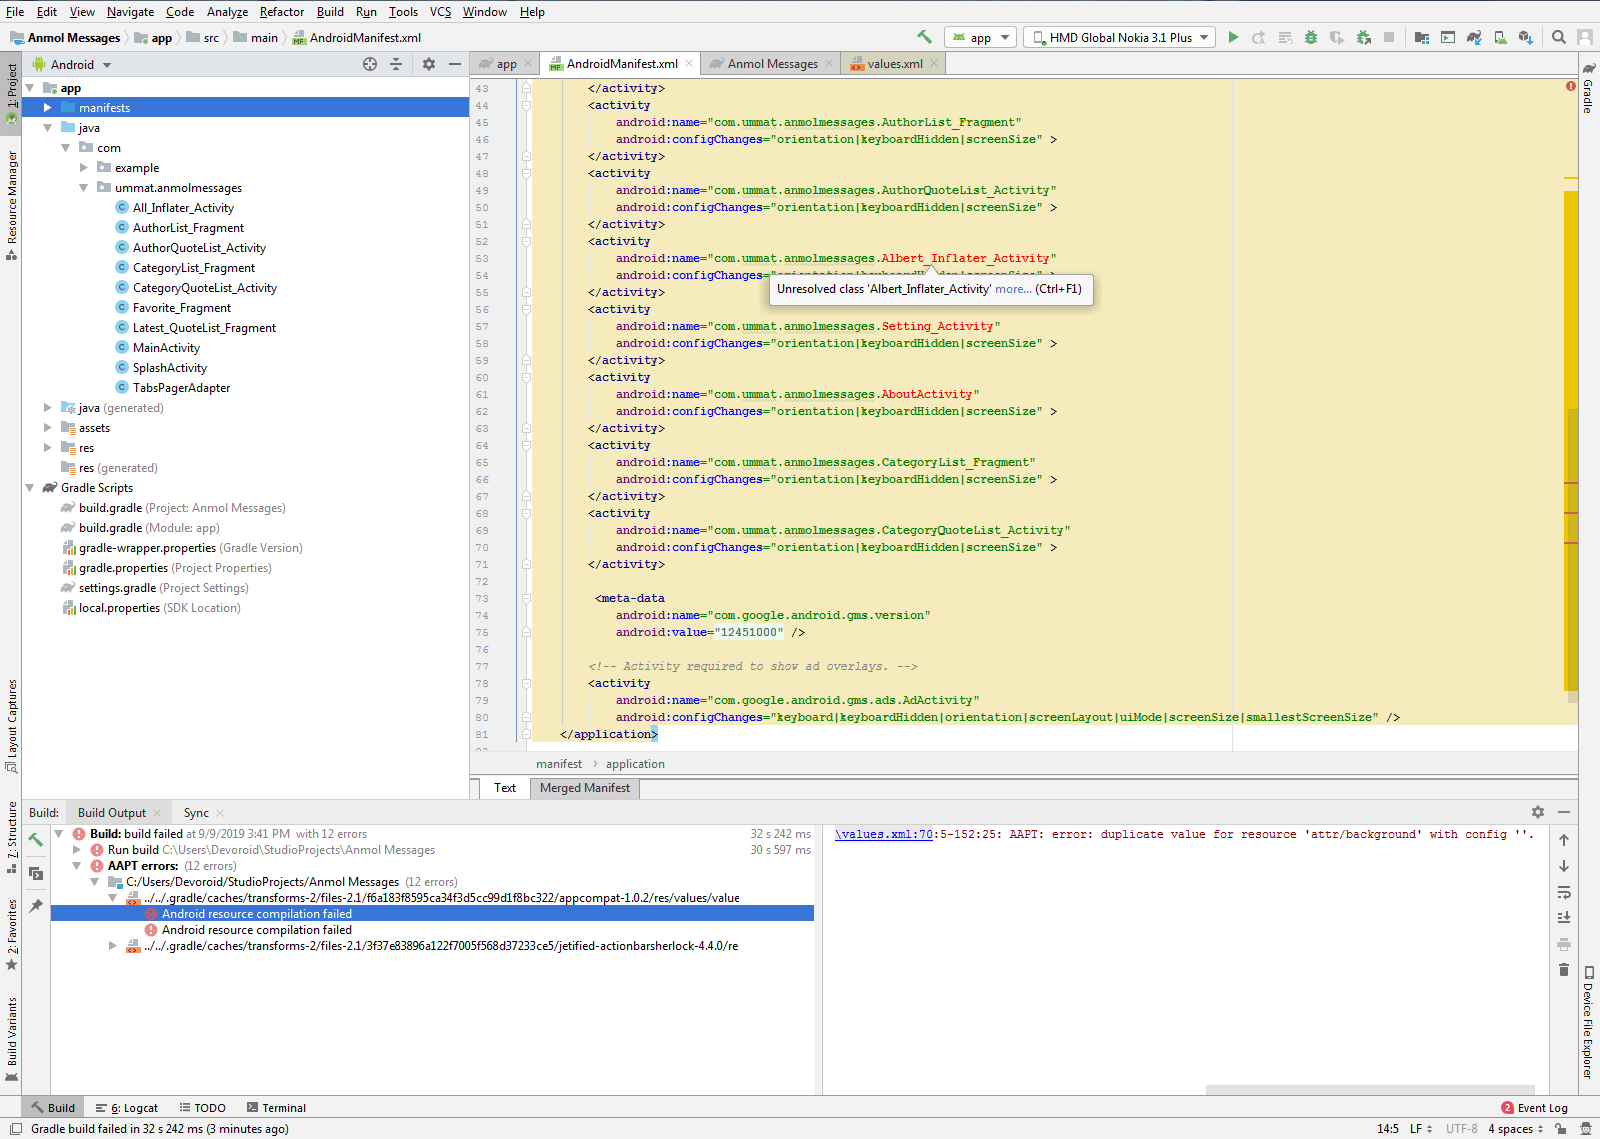Screen dimensions: 1600x1139
Task: Click the values.xml:70 error link
Action: (x=884, y=834)
